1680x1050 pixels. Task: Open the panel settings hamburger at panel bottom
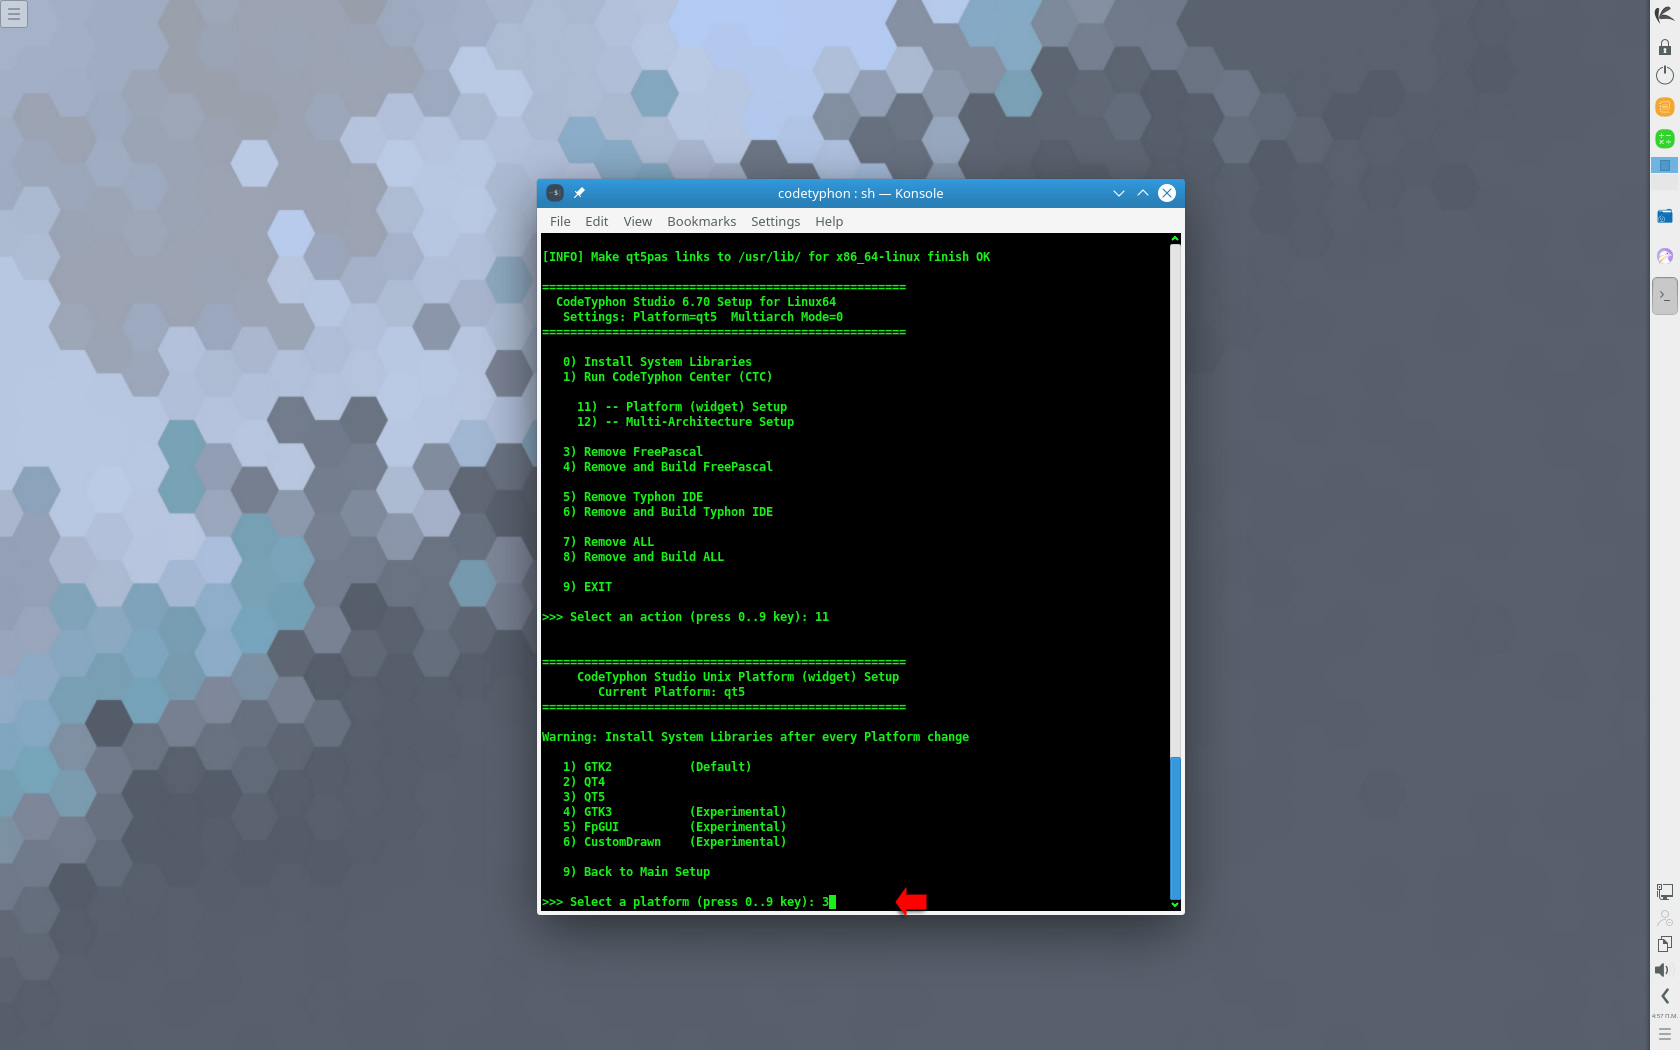pos(1664,1034)
